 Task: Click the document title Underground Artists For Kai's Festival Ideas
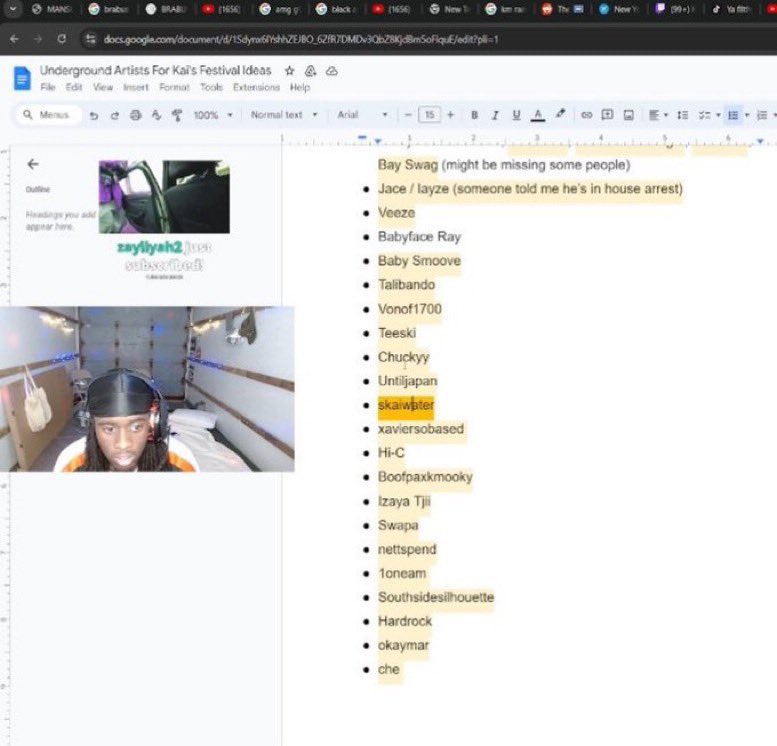coord(156,70)
